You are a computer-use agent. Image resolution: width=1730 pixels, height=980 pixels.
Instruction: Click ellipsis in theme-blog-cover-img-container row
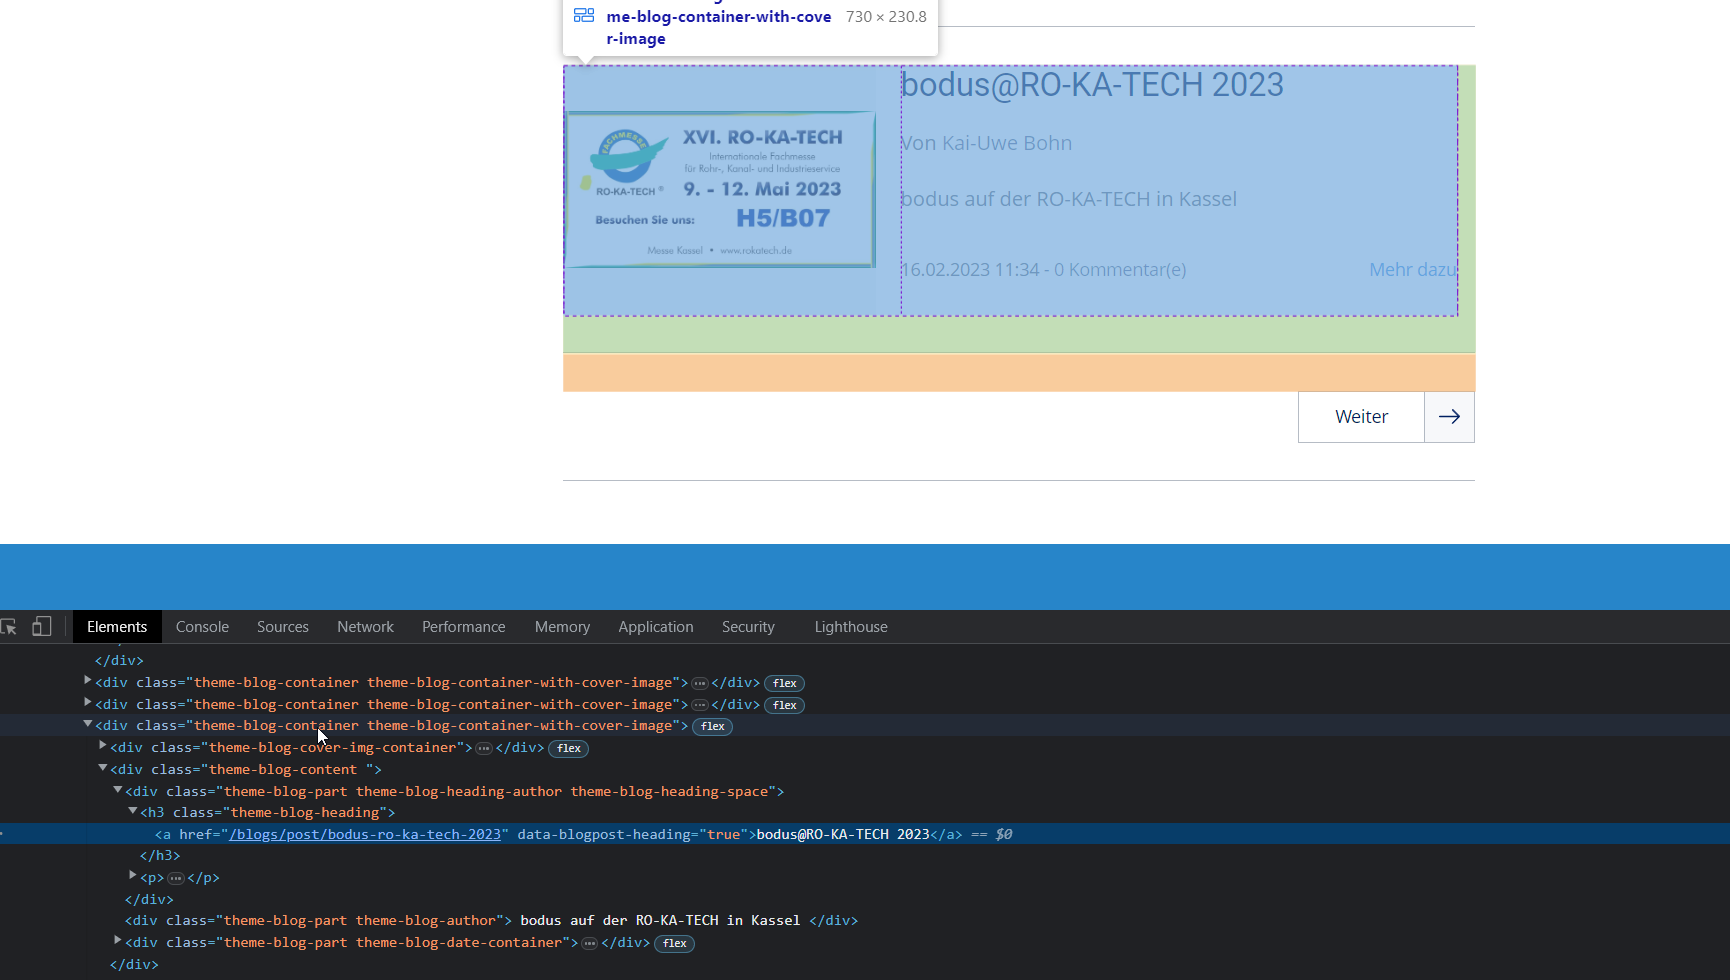tap(484, 748)
